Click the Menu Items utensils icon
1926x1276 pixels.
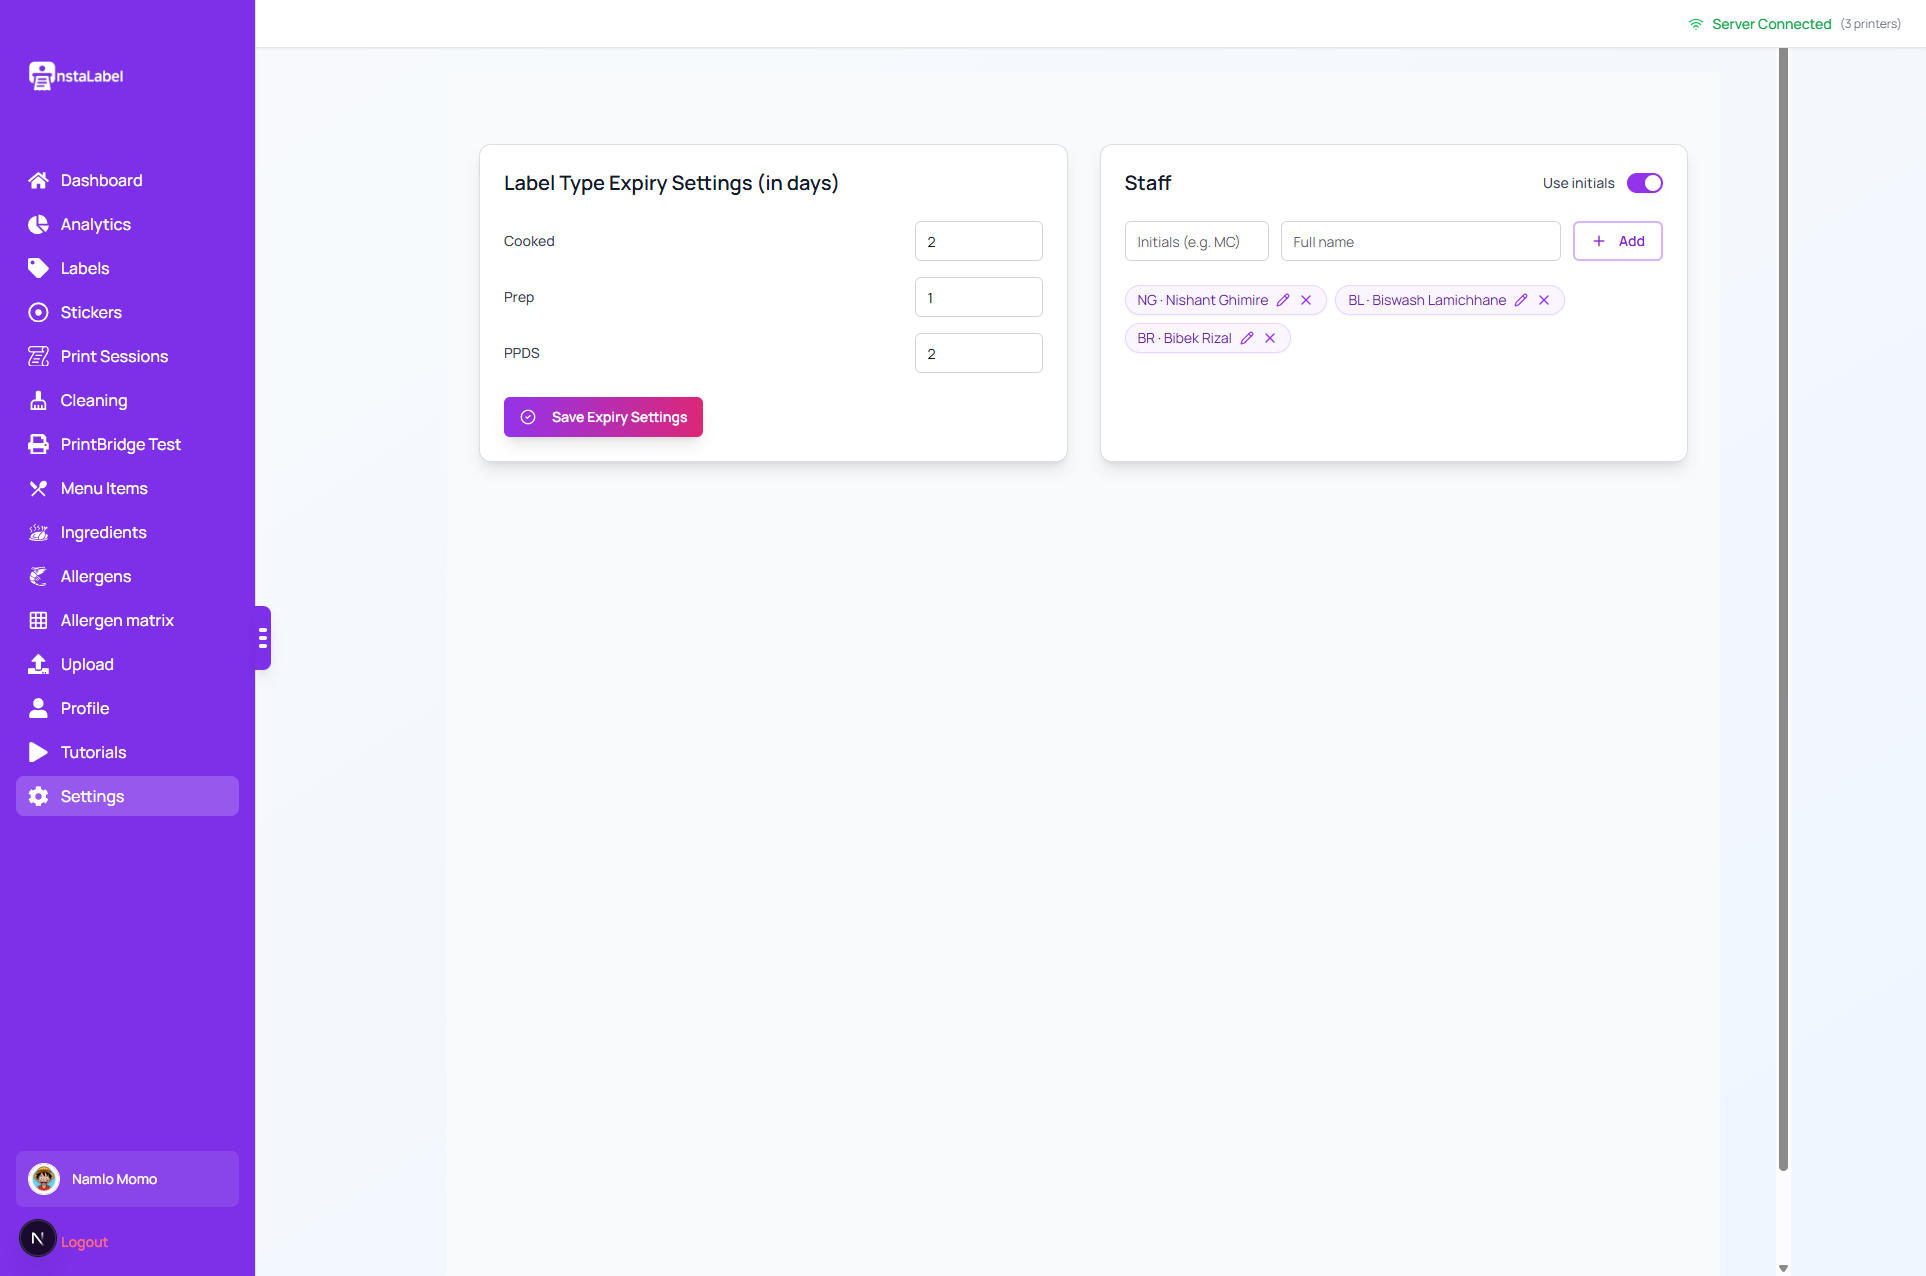click(x=38, y=488)
